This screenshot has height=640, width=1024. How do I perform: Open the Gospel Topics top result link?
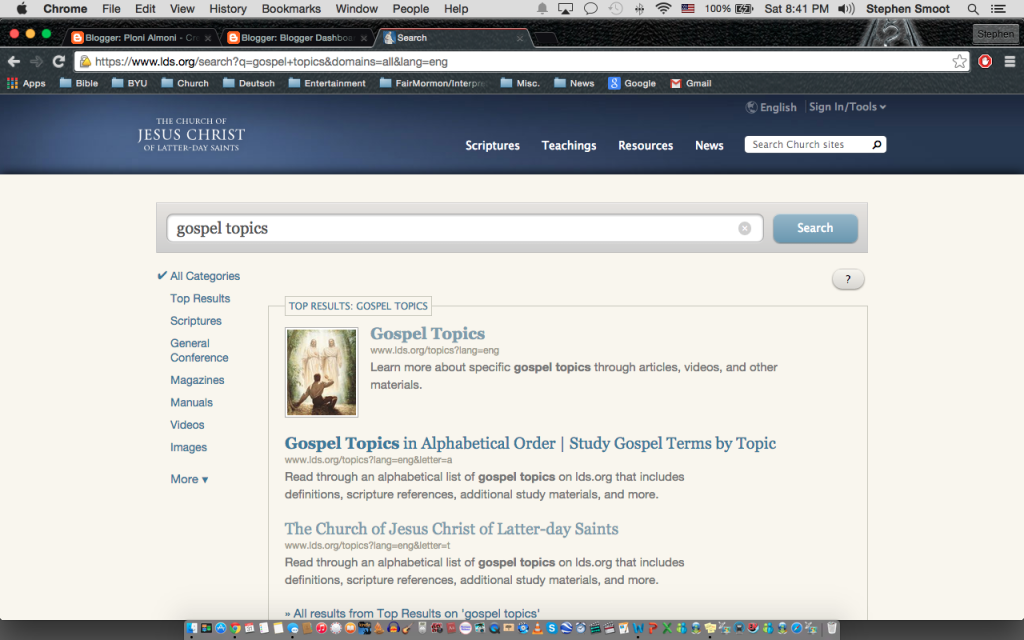(x=427, y=333)
